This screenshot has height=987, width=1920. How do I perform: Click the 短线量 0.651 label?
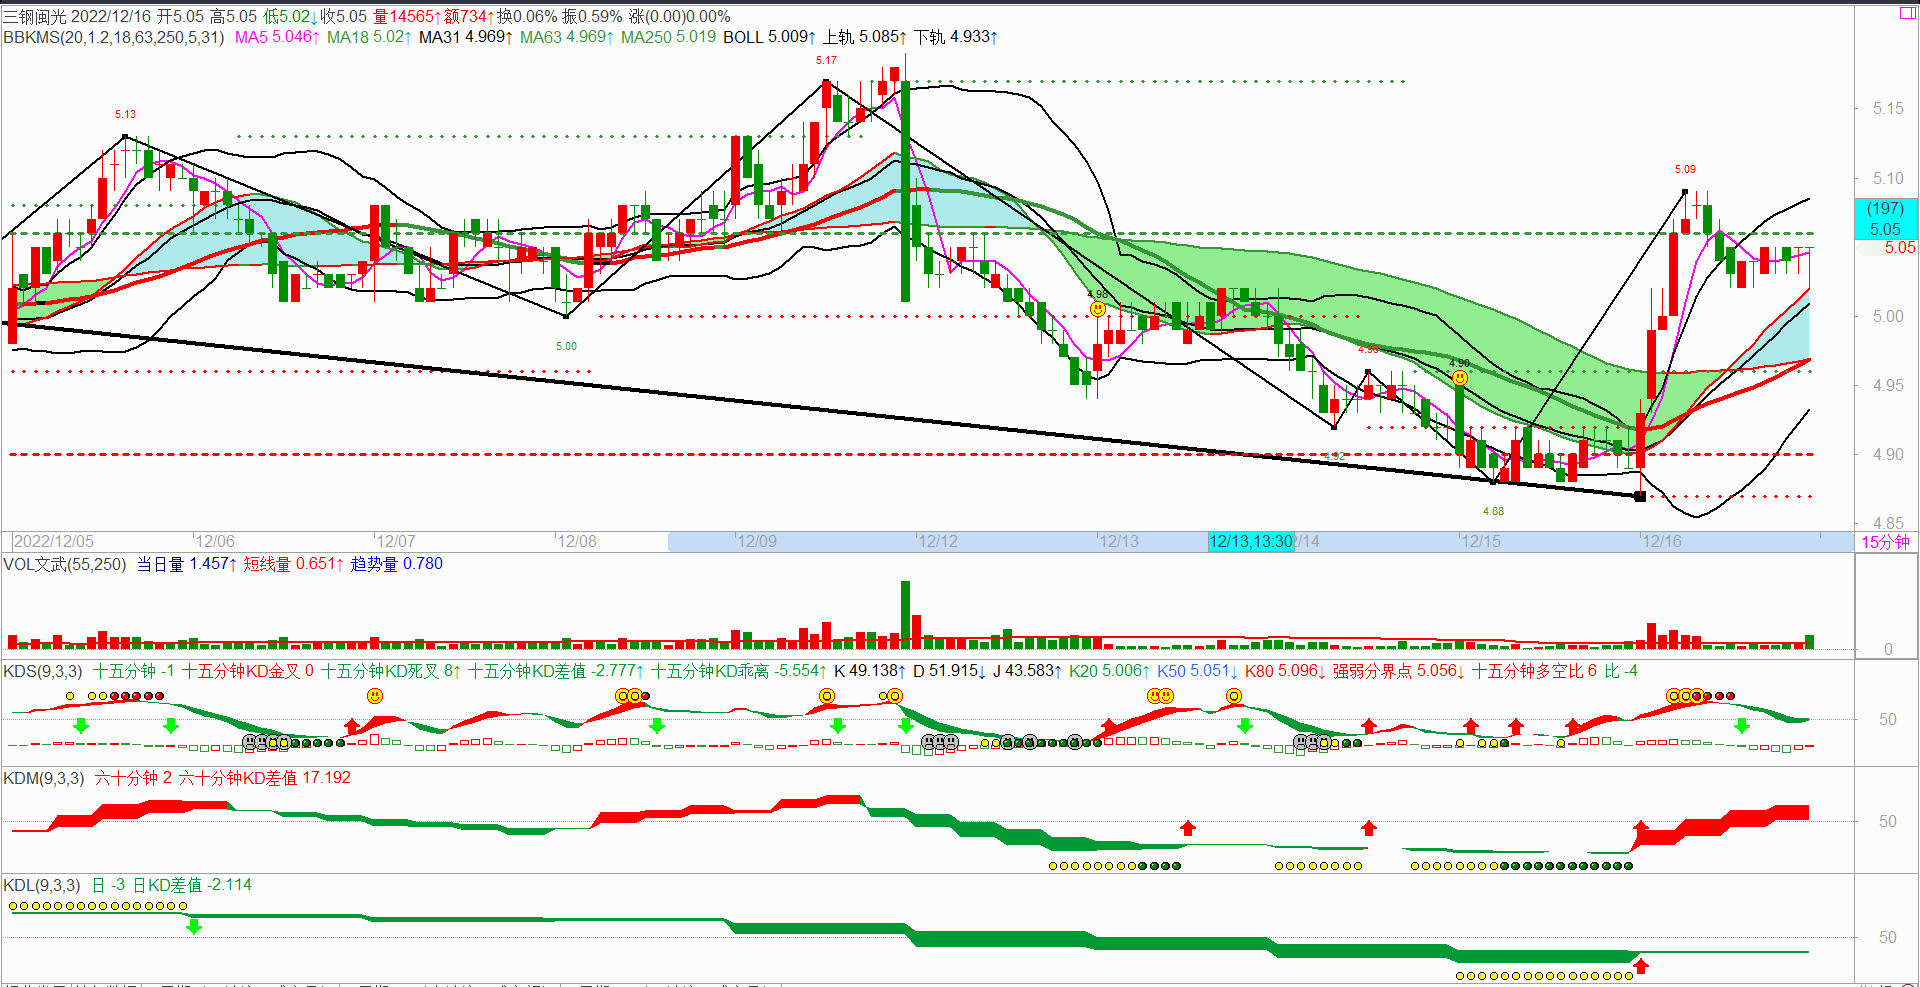[x=293, y=564]
